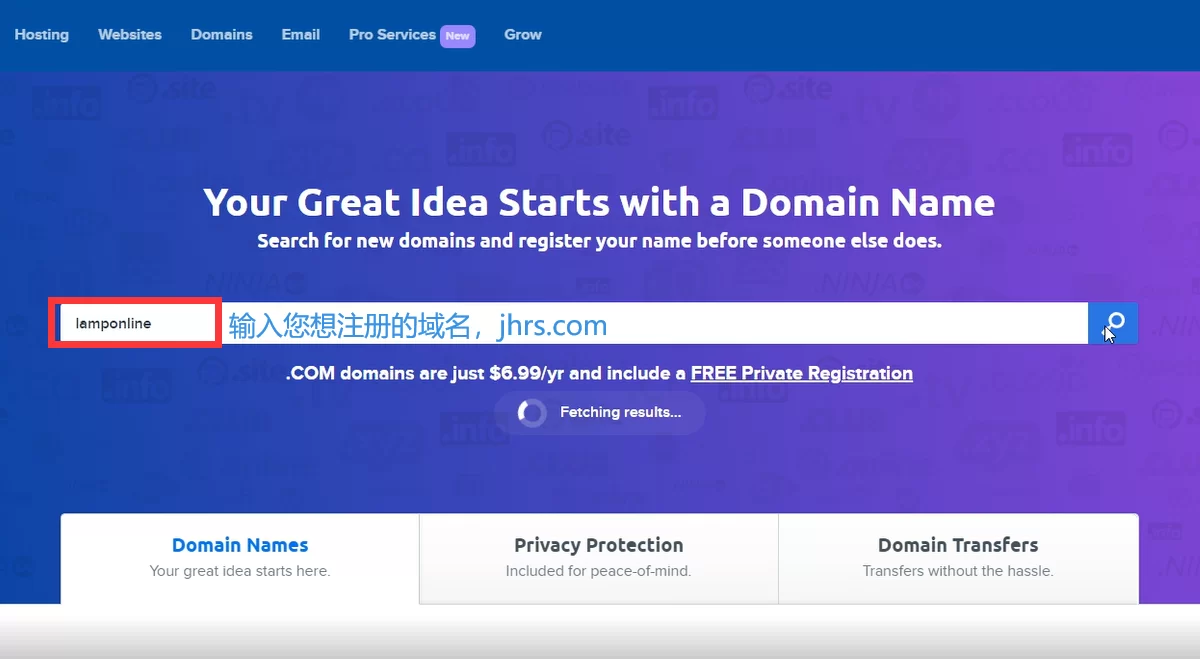Image resolution: width=1200 pixels, height=659 pixels.
Task: Open the Grow menu
Action: tap(522, 34)
